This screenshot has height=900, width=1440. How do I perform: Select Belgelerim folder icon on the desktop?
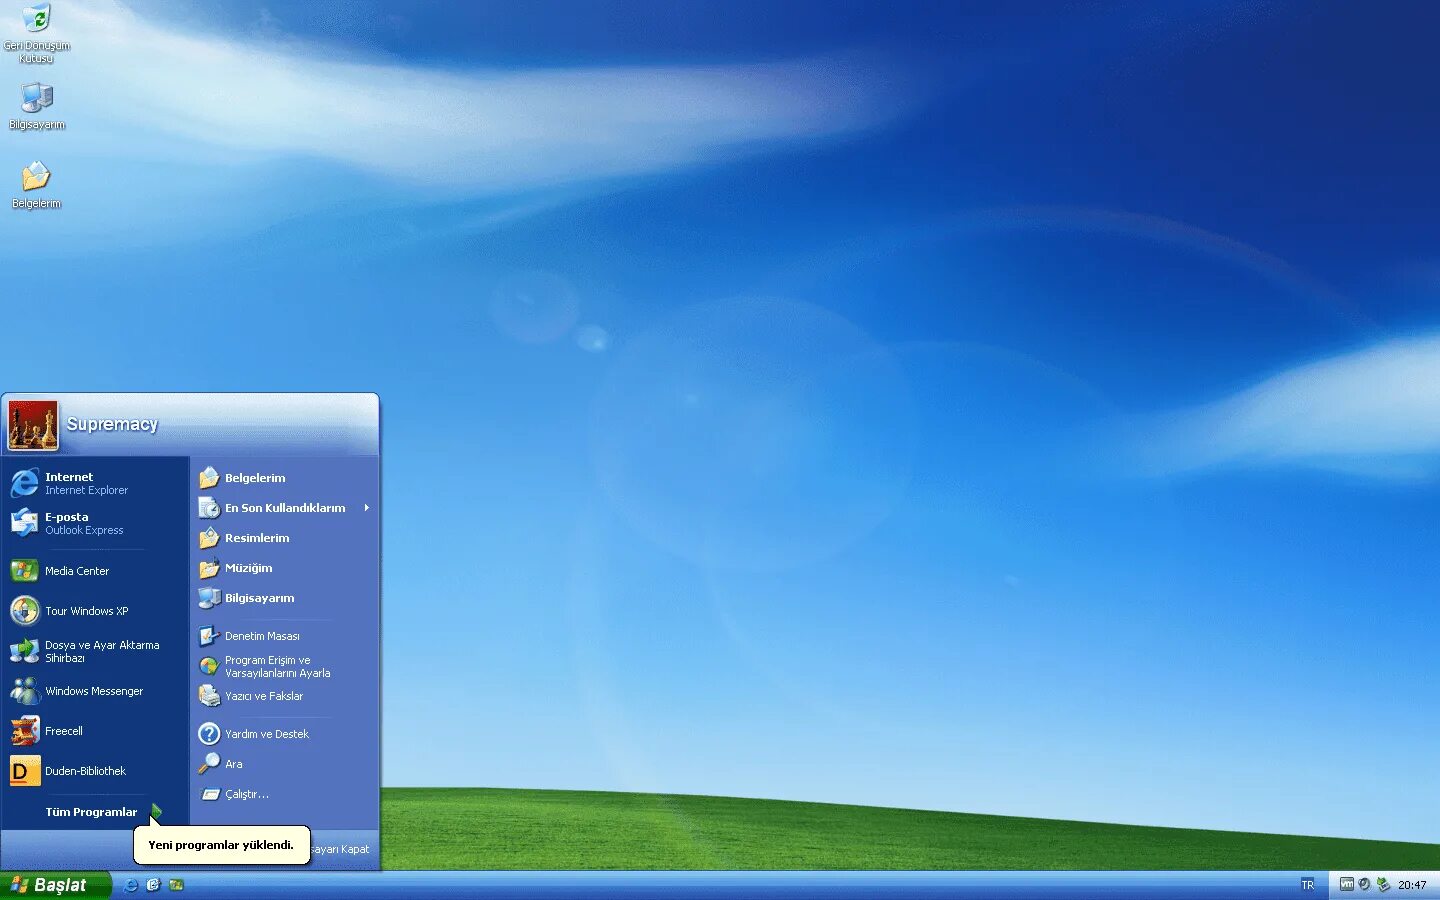point(36,184)
